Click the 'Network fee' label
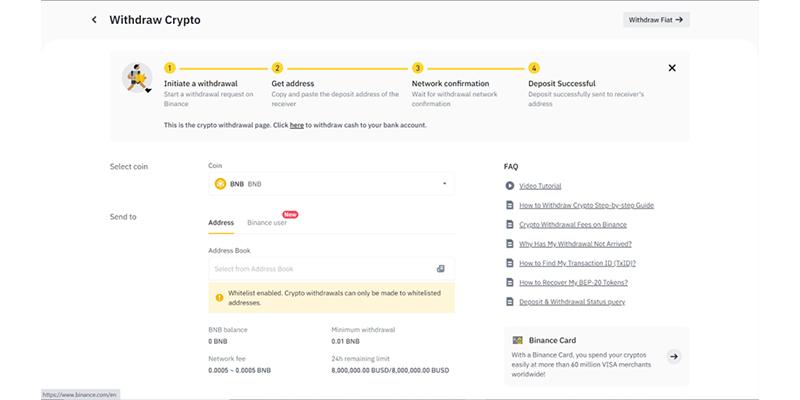 pyautogui.click(x=227, y=359)
